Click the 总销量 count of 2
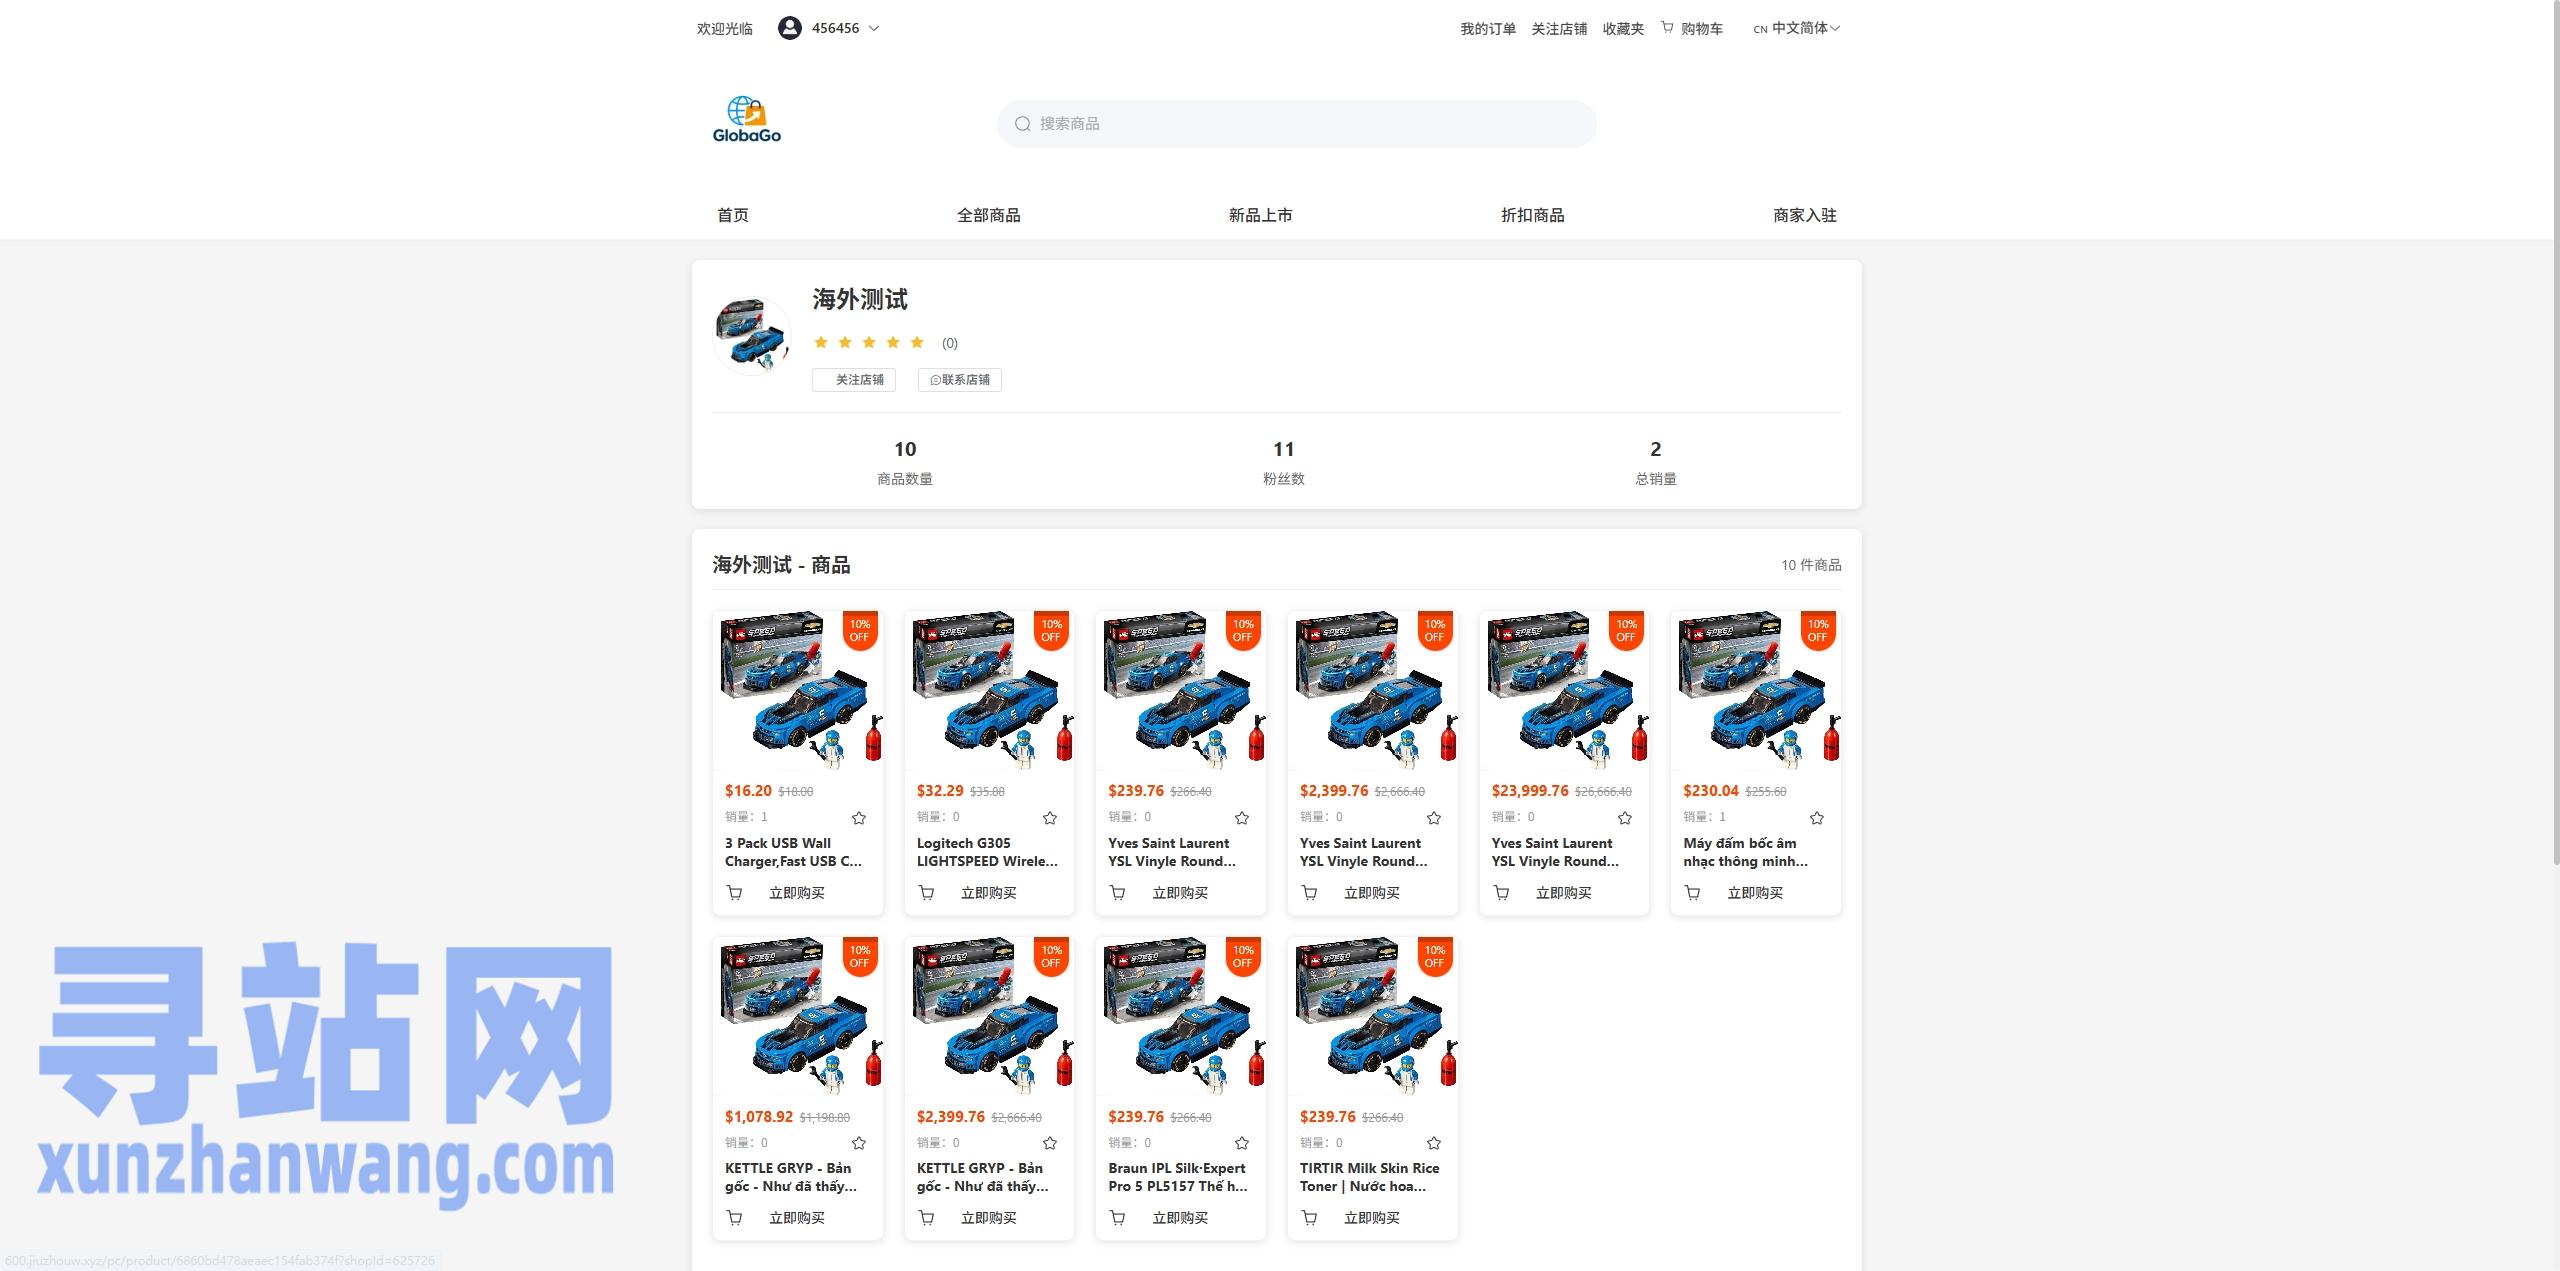This screenshot has height=1271, width=2560. [x=1656, y=449]
